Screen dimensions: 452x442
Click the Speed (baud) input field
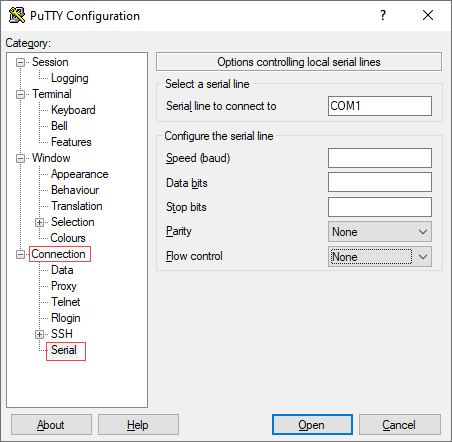[x=380, y=158]
